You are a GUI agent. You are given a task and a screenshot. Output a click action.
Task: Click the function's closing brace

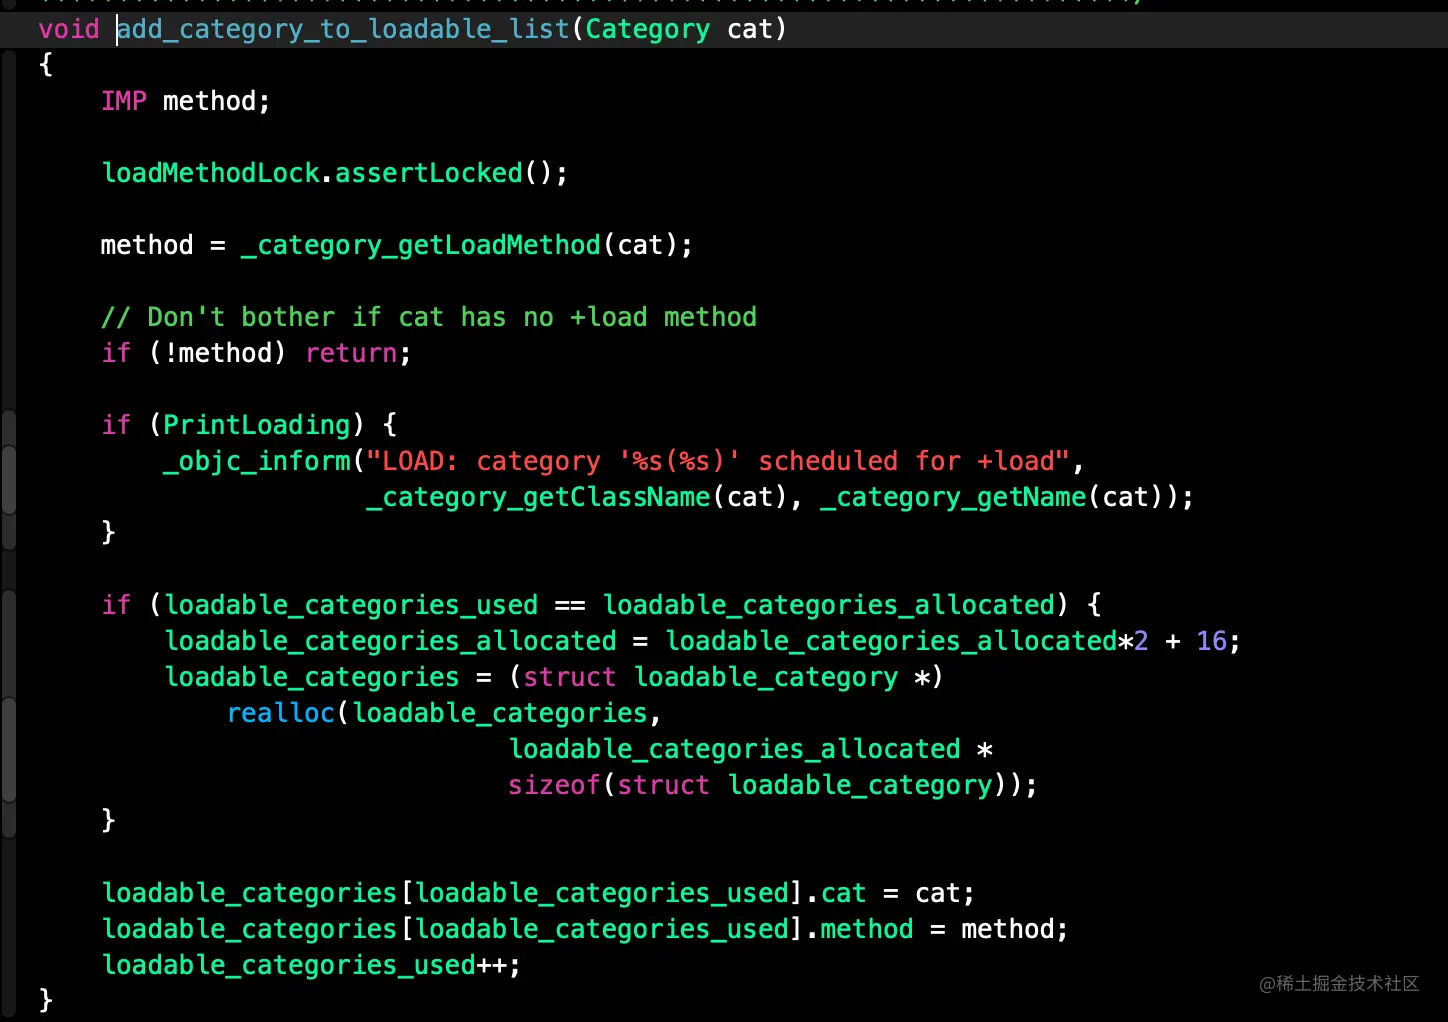coord(45,1000)
